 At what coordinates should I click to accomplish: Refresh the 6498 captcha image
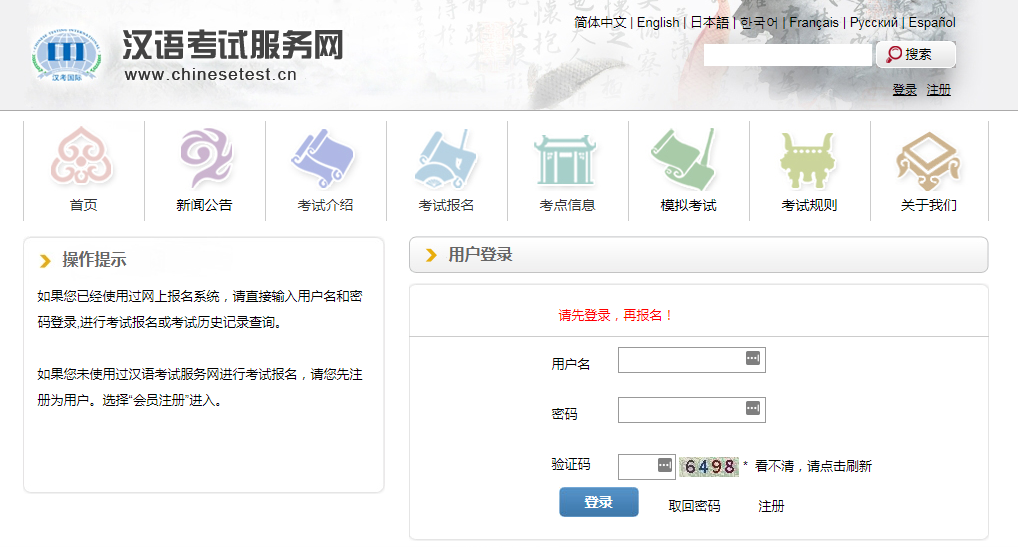(x=708, y=467)
